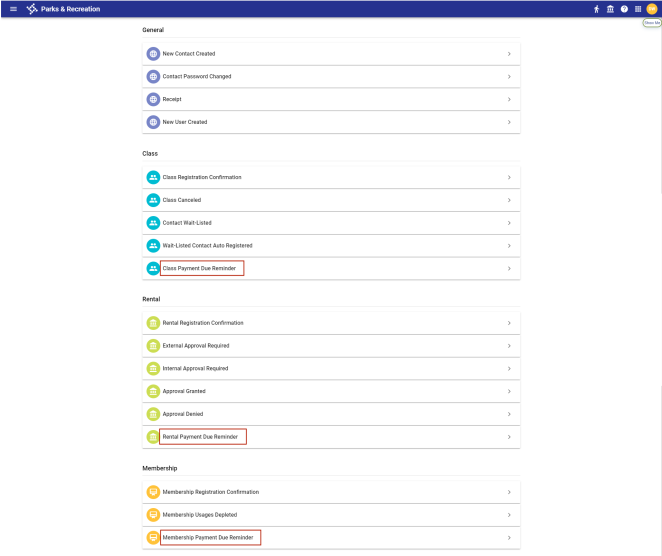Image resolution: width=662 pixels, height=556 pixels.
Task: Open the apps grid launcher
Action: click(638, 9)
